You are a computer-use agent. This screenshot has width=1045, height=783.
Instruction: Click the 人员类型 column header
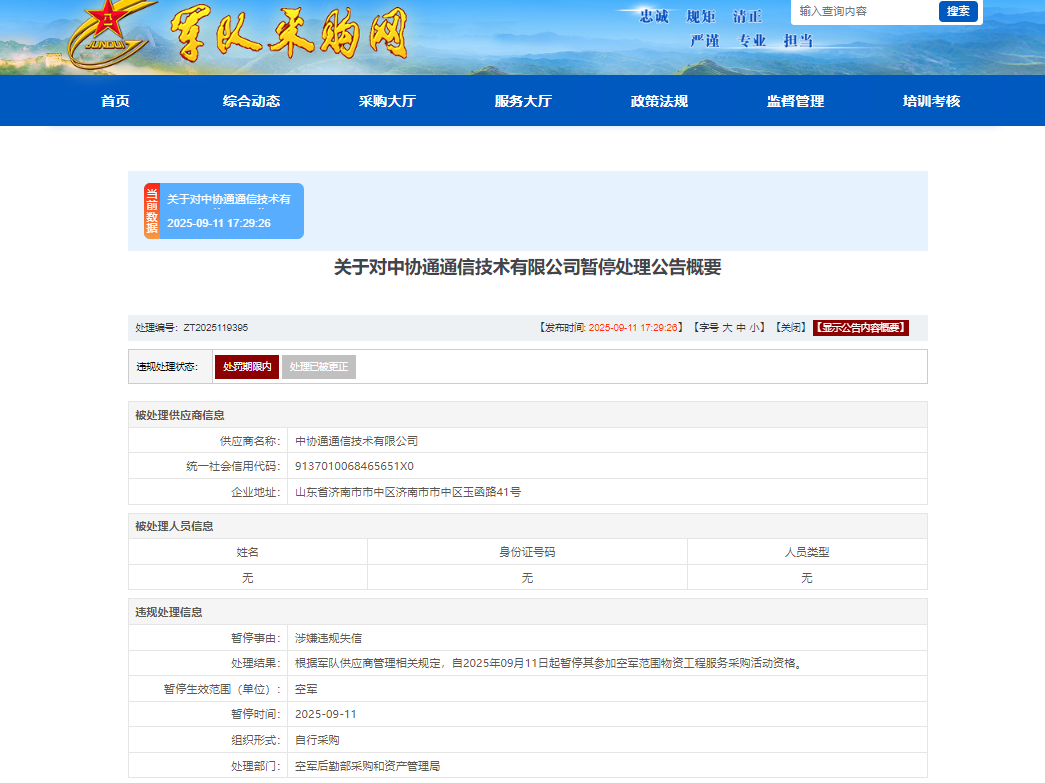click(x=807, y=552)
